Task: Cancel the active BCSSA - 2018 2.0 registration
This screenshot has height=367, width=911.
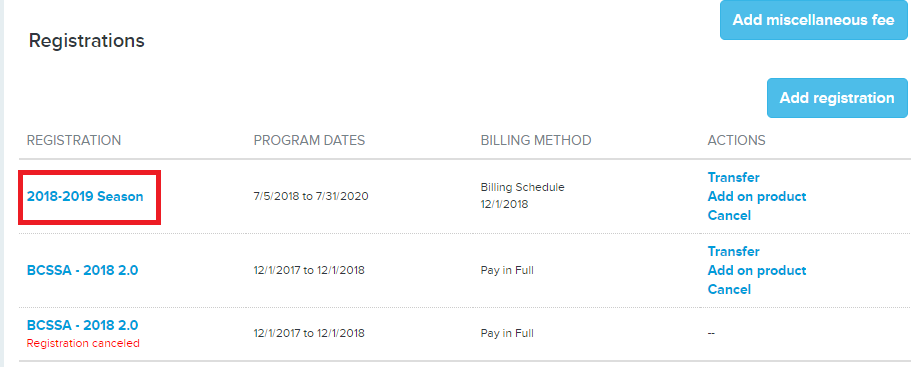Action: [x=729, y=289]
